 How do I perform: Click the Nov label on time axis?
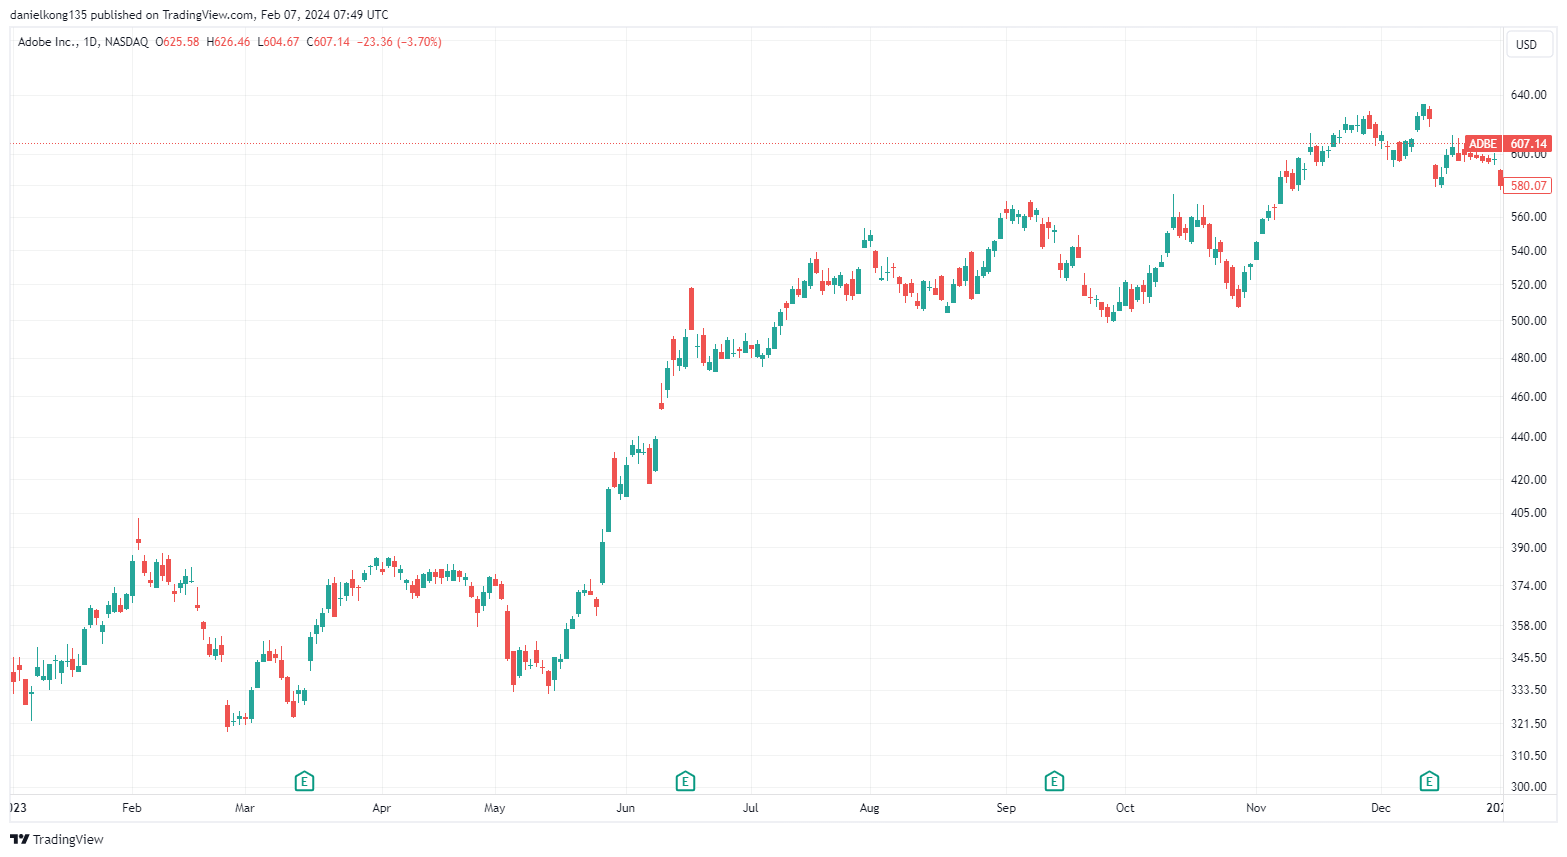click(x=1256, y=808)
